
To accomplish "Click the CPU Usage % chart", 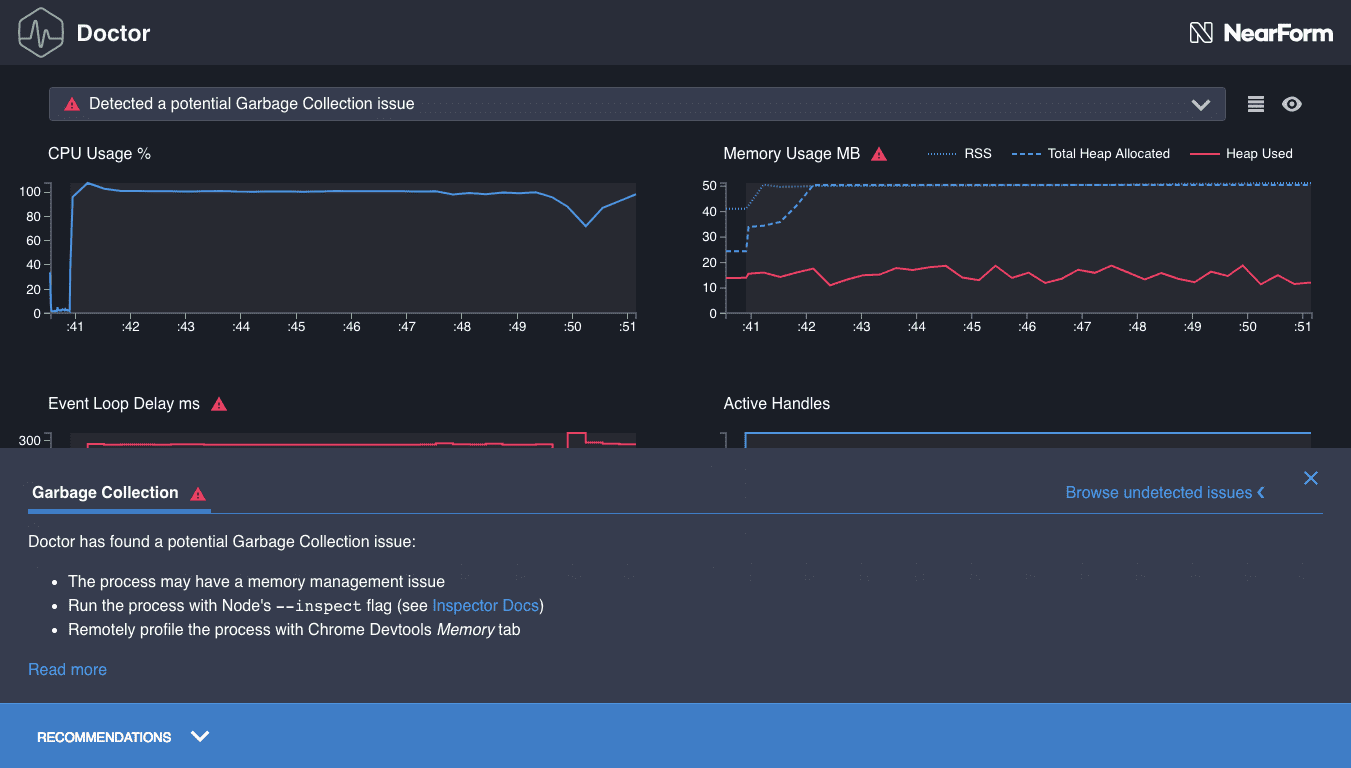I will (352, 248).
